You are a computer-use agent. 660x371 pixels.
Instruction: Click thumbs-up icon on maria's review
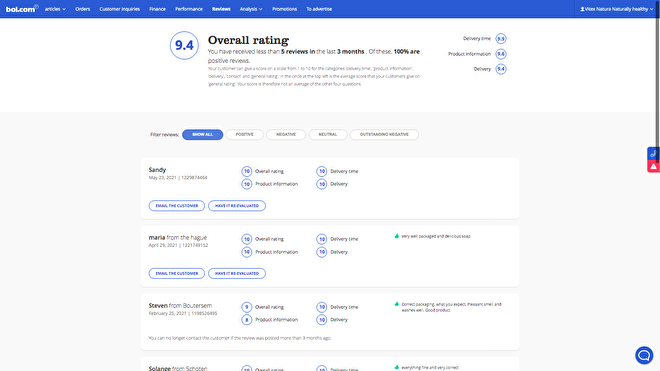tap(397, 236)
